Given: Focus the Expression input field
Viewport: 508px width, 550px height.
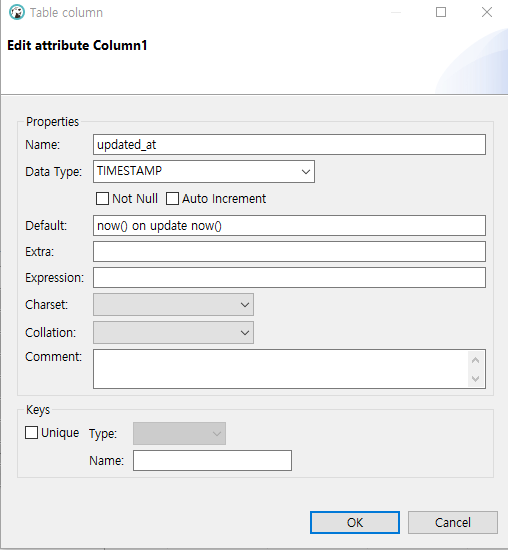Looking at the screenshot, I should coord(289,278).
